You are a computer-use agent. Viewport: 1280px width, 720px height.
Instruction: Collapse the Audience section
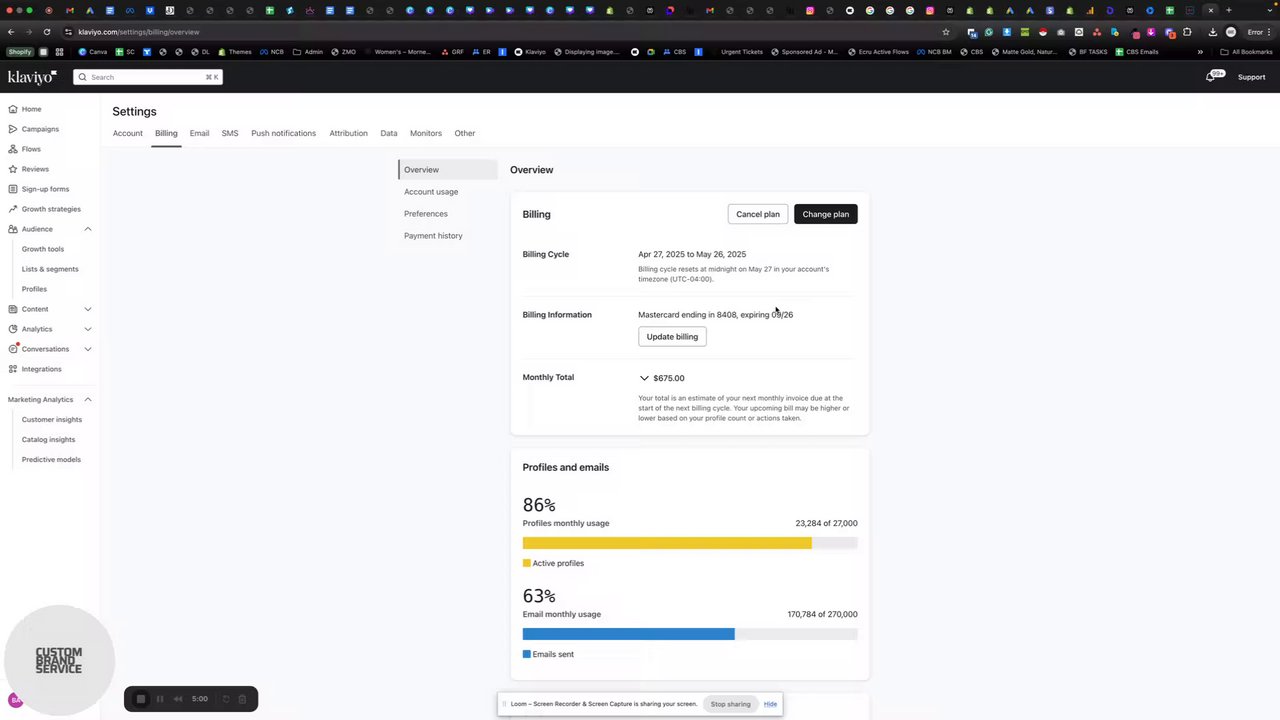(x=87, y=229)
